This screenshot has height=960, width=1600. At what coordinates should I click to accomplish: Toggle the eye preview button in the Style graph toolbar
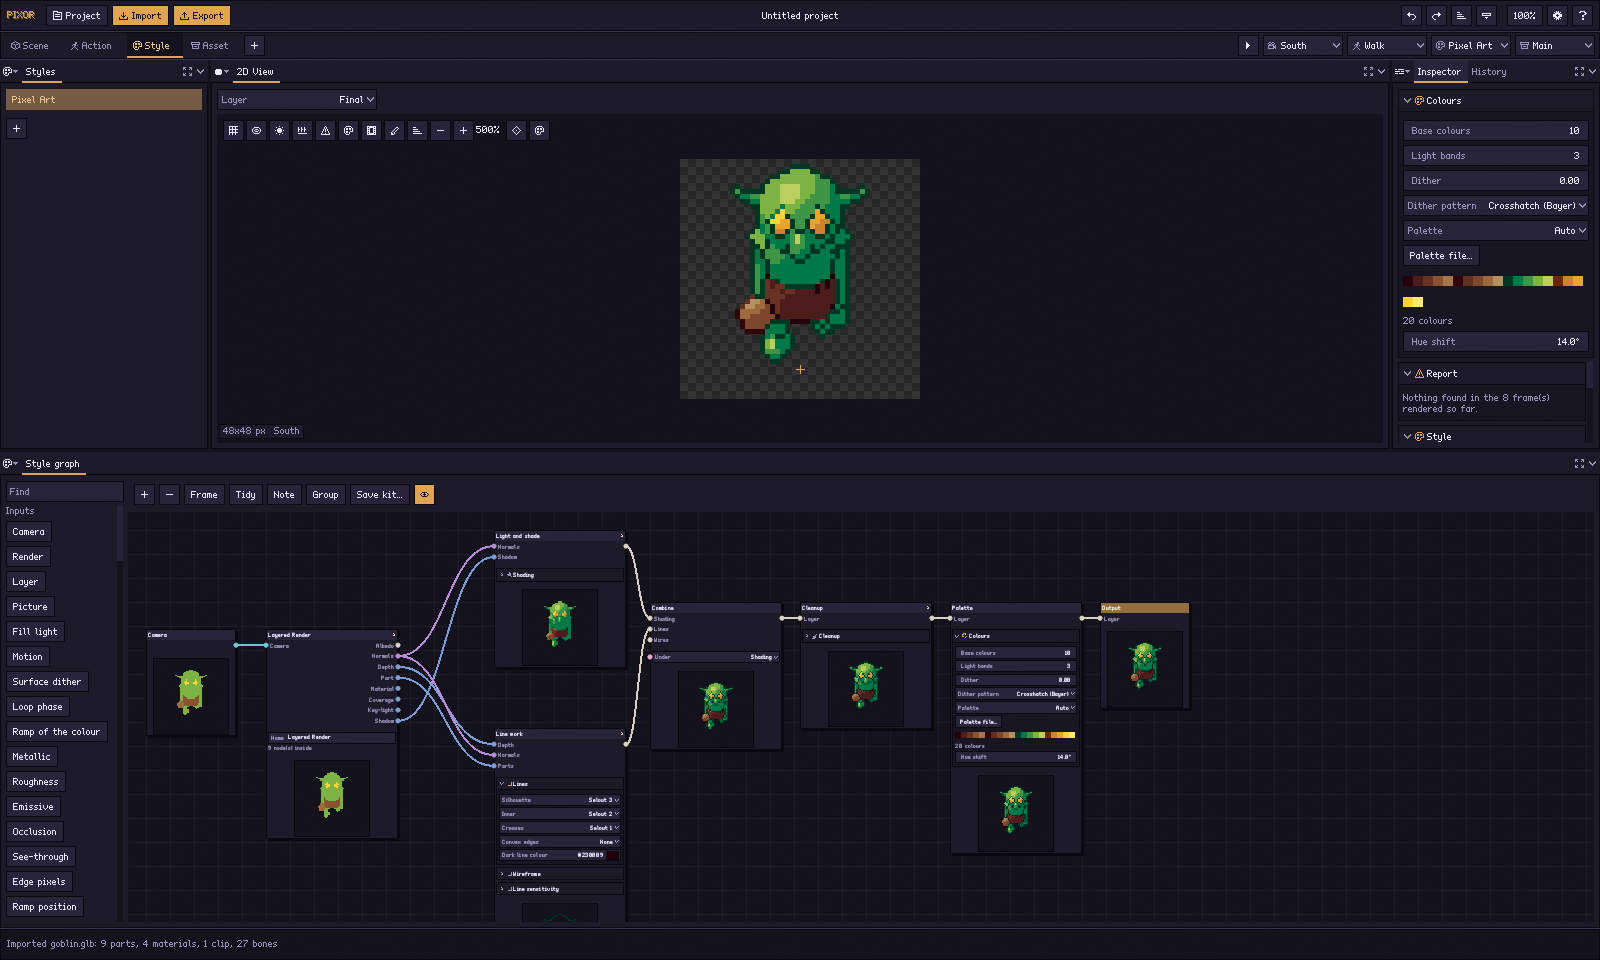424,494
